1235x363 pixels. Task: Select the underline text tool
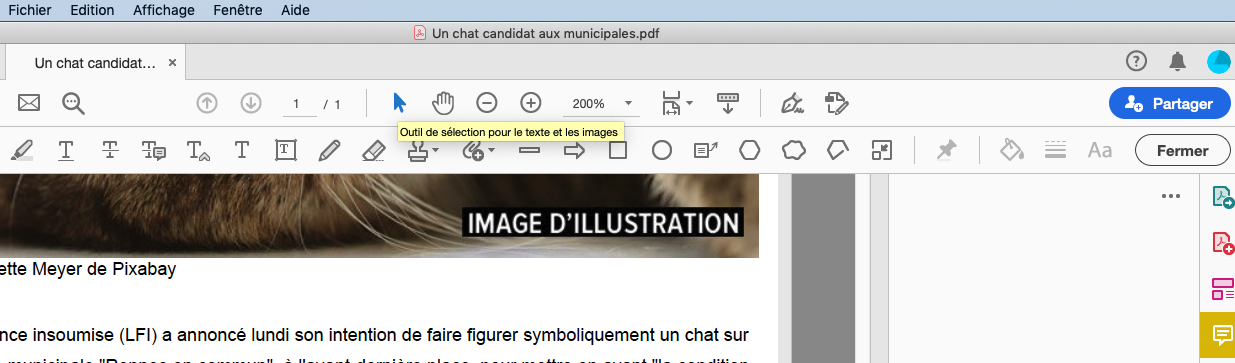pos(66,150)
